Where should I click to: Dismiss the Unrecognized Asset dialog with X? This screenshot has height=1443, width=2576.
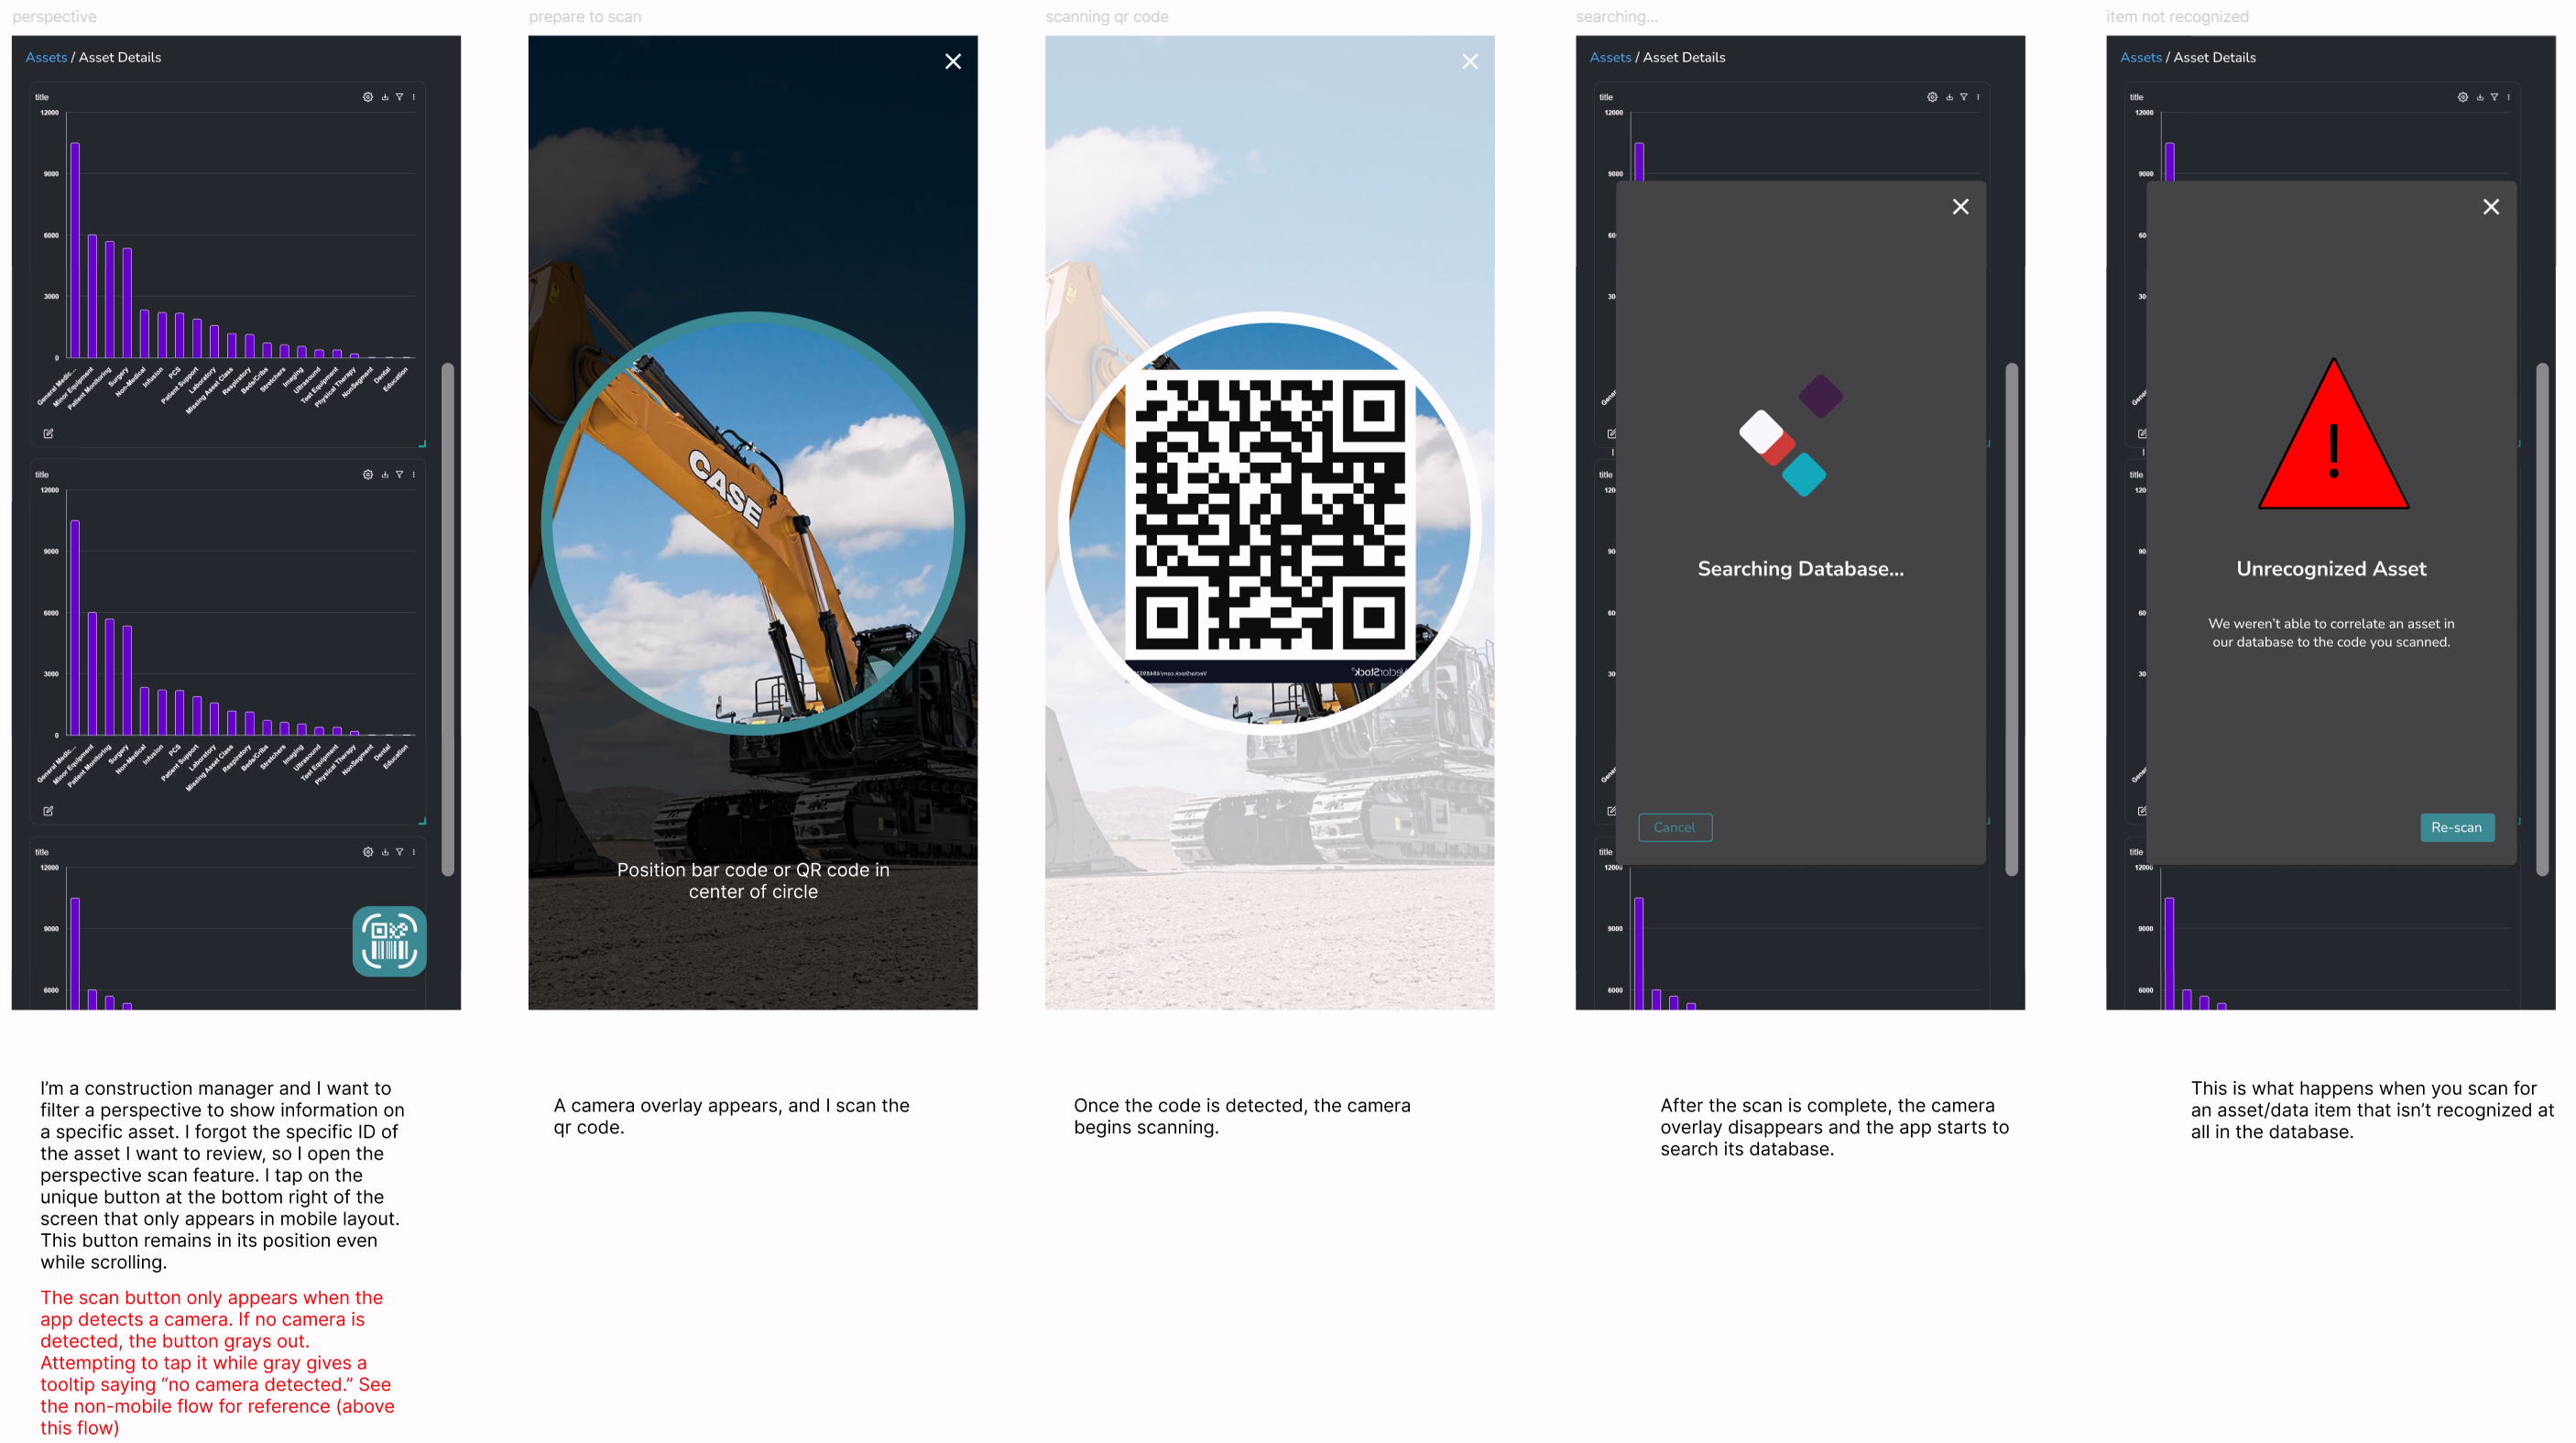click(x=2490, y=207)
